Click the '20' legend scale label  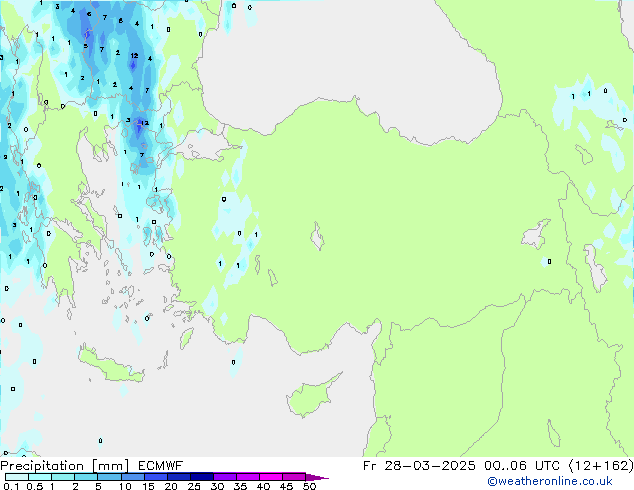click(171, 486)
